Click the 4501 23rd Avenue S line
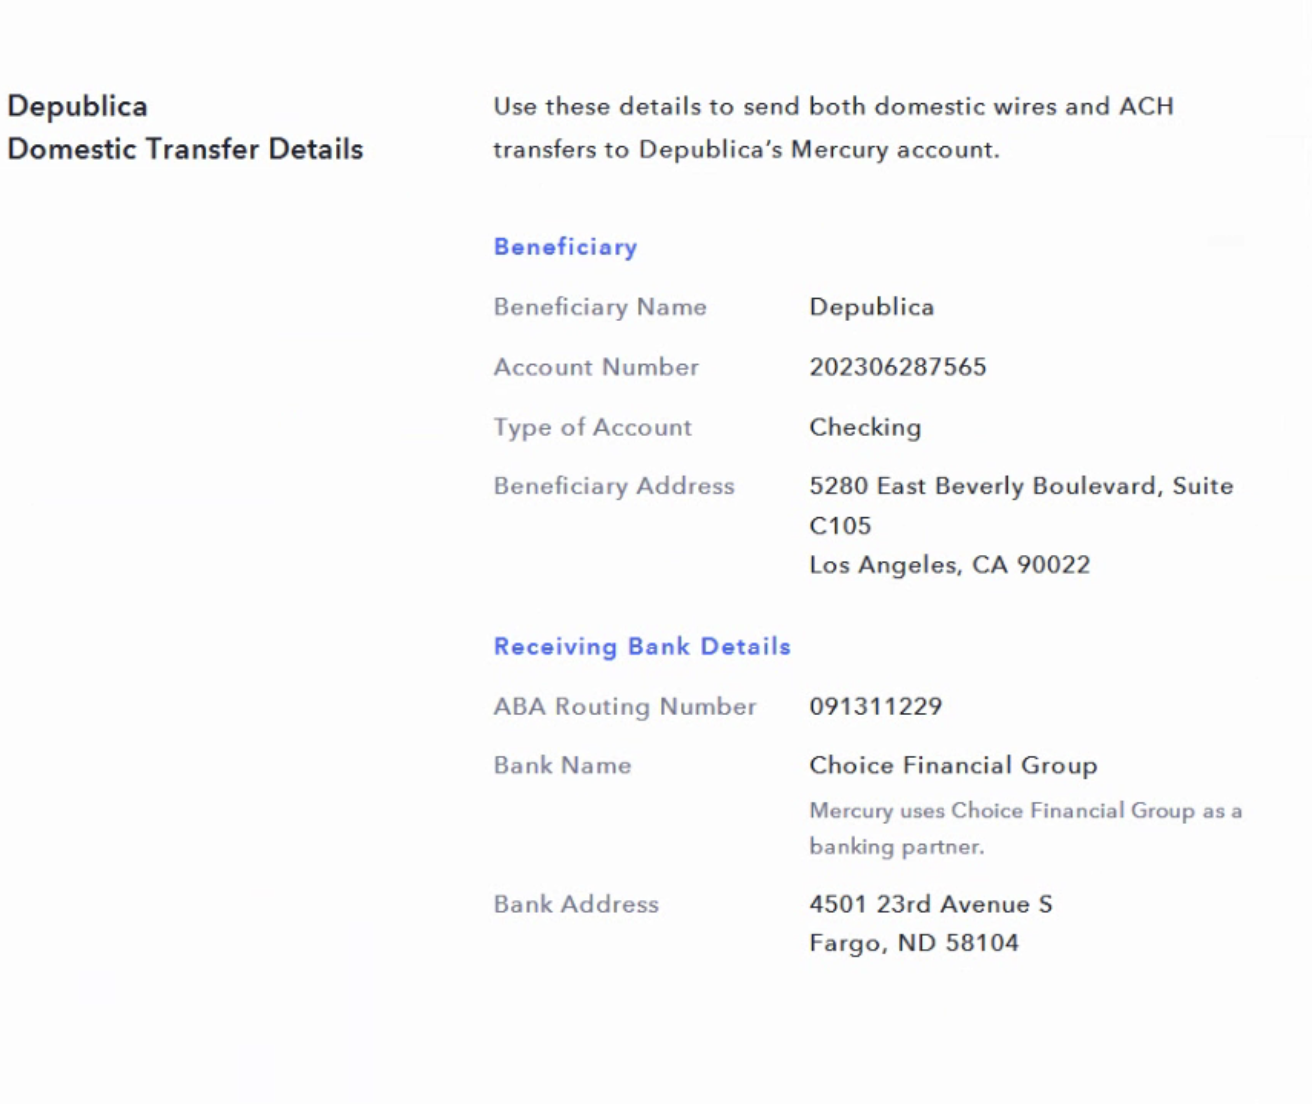Image resolution: width=1312 pixels, height=1104 pixels. pyautogui.click(x=930, y=904)
